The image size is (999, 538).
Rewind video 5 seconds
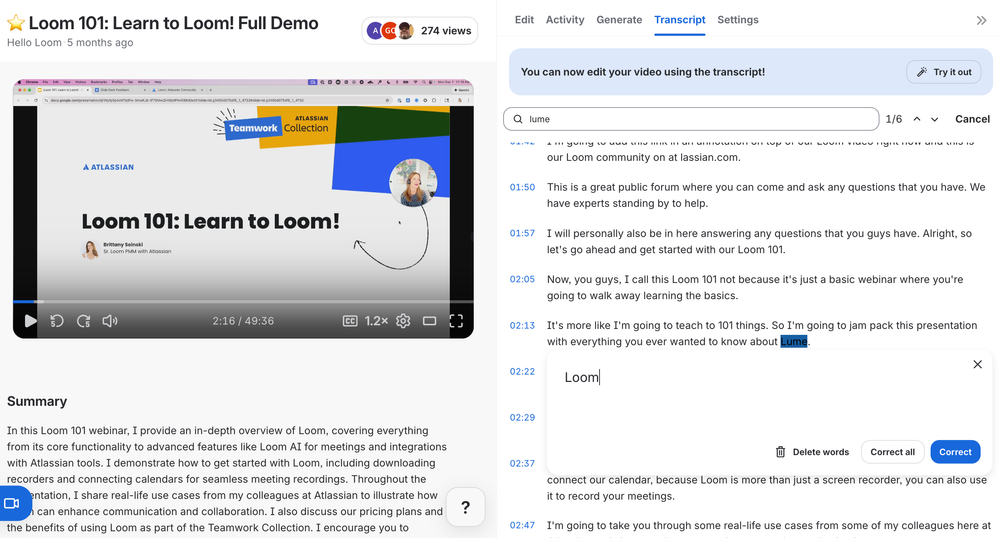tap(57, 321)
